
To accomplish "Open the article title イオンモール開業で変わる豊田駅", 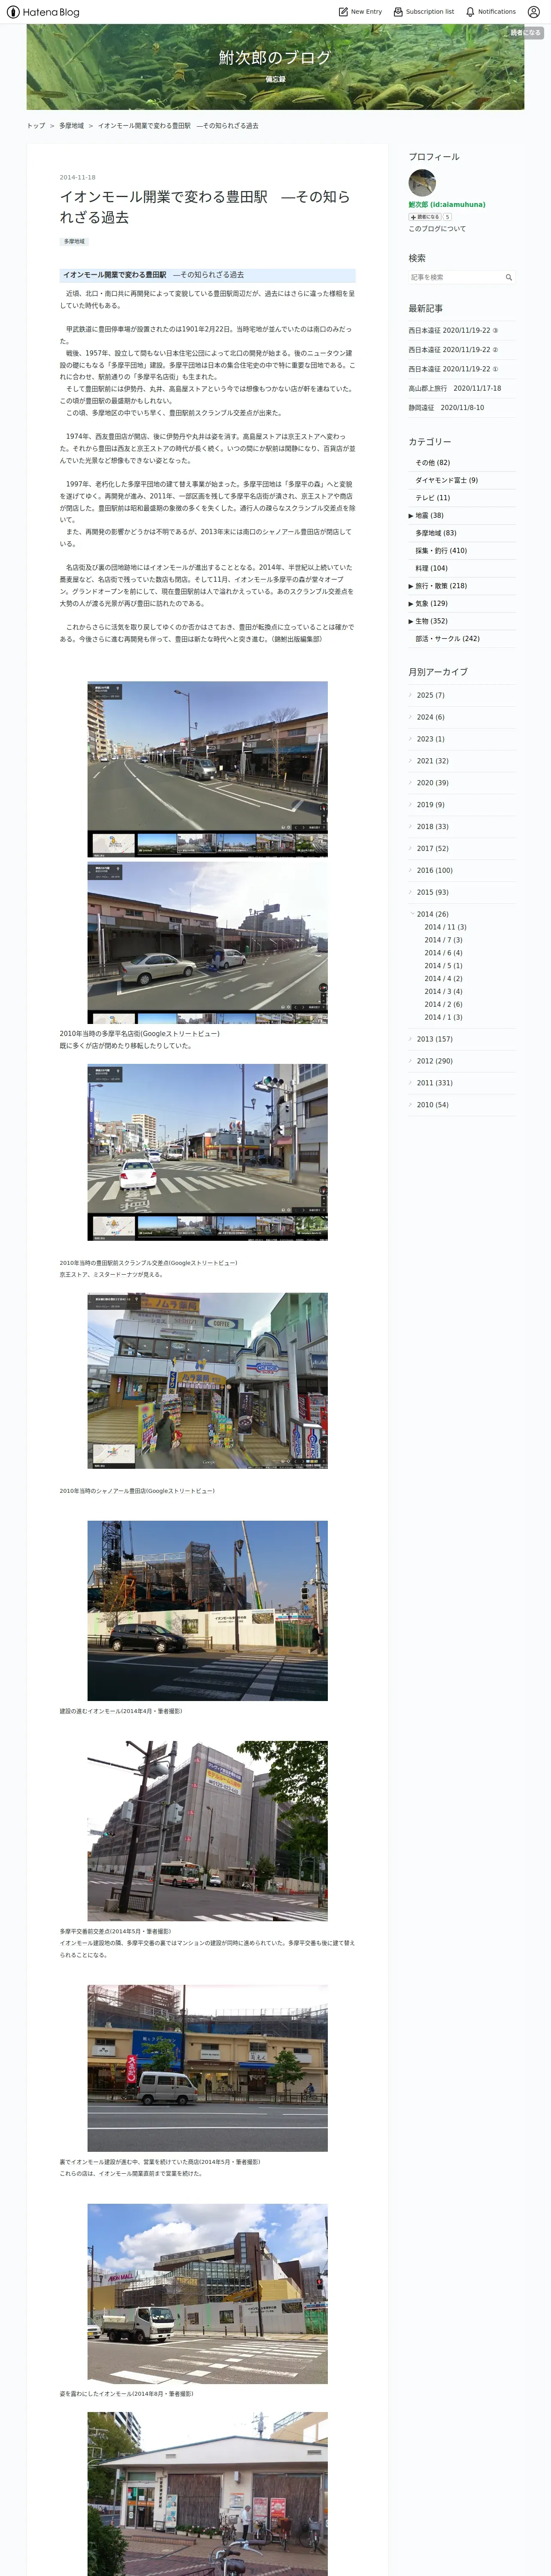I will coord(205,207).
